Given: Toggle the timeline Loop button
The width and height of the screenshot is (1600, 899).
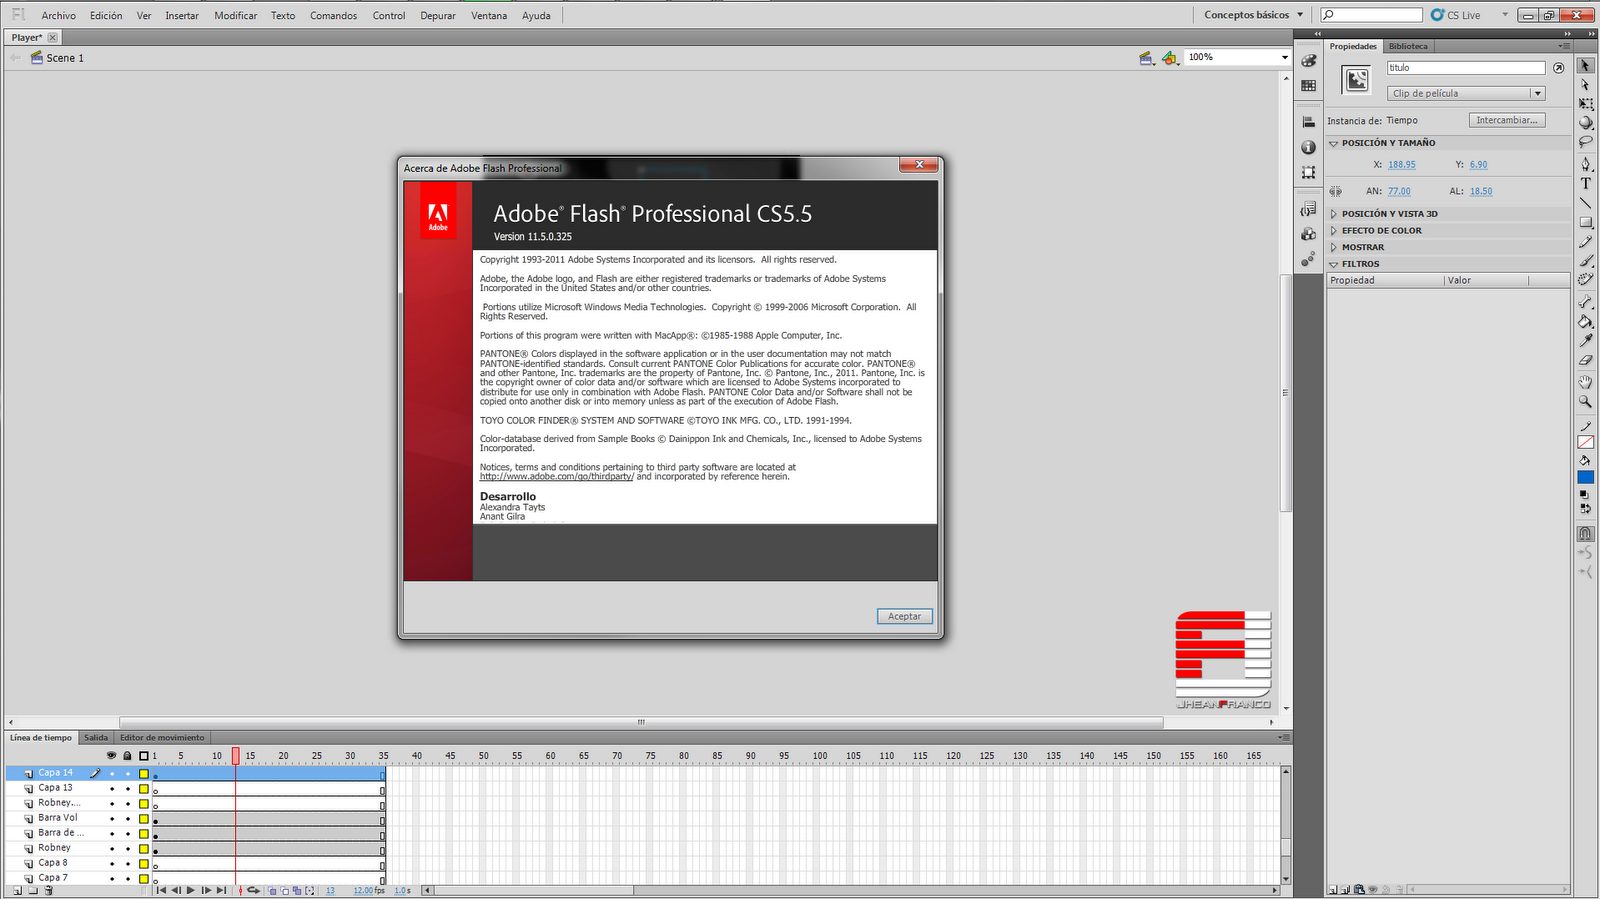Looking at the screenshot, I should pos(253,890).
